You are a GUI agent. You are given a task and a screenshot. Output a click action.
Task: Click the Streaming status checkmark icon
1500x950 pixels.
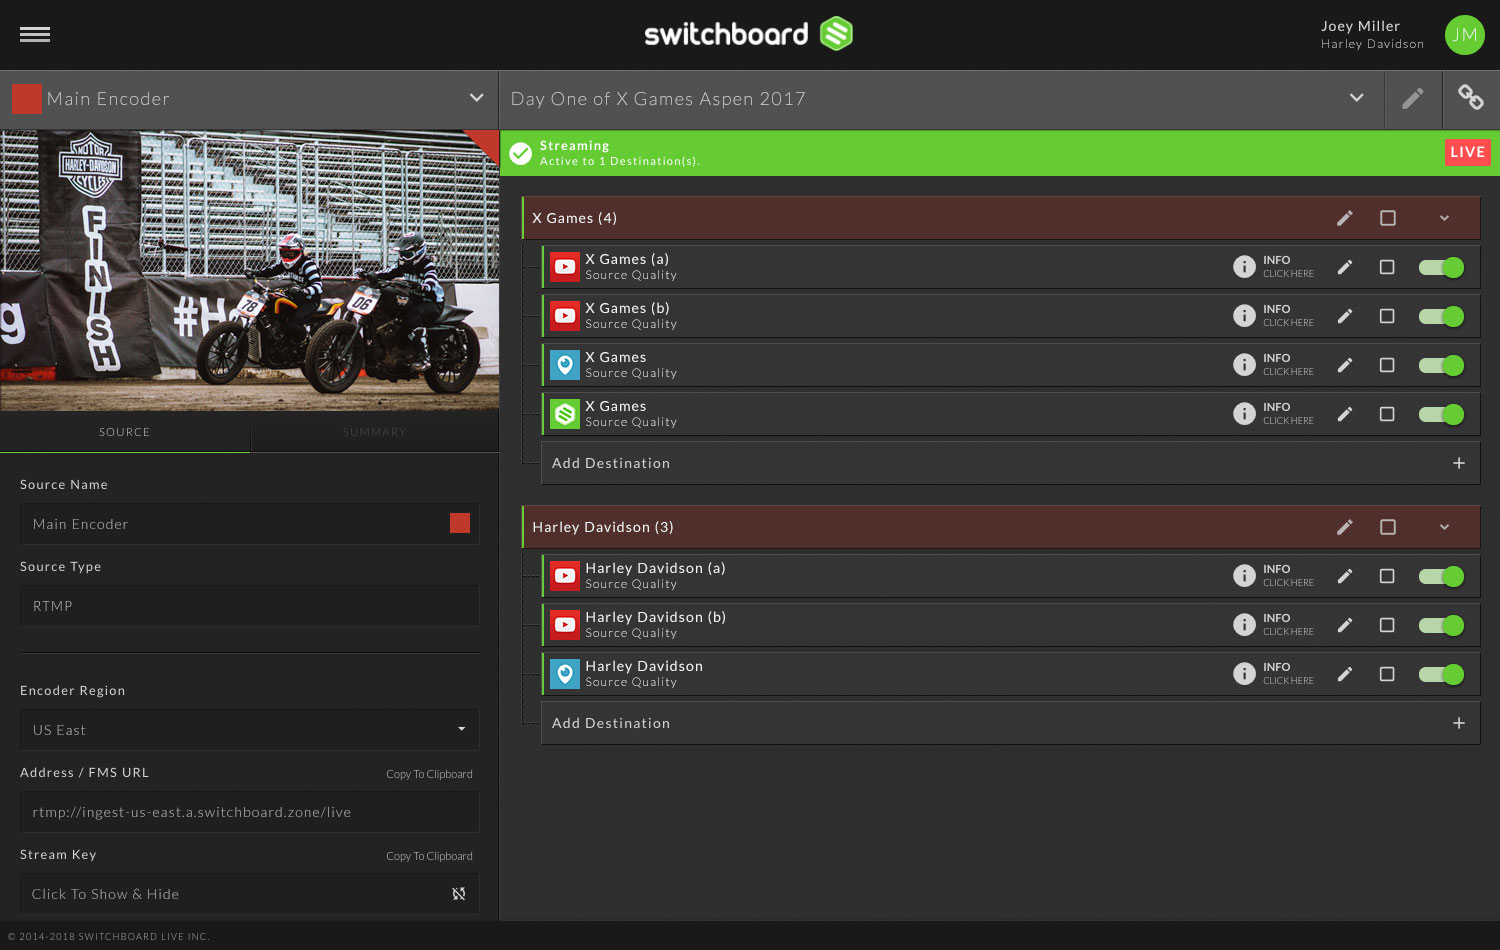521,153
